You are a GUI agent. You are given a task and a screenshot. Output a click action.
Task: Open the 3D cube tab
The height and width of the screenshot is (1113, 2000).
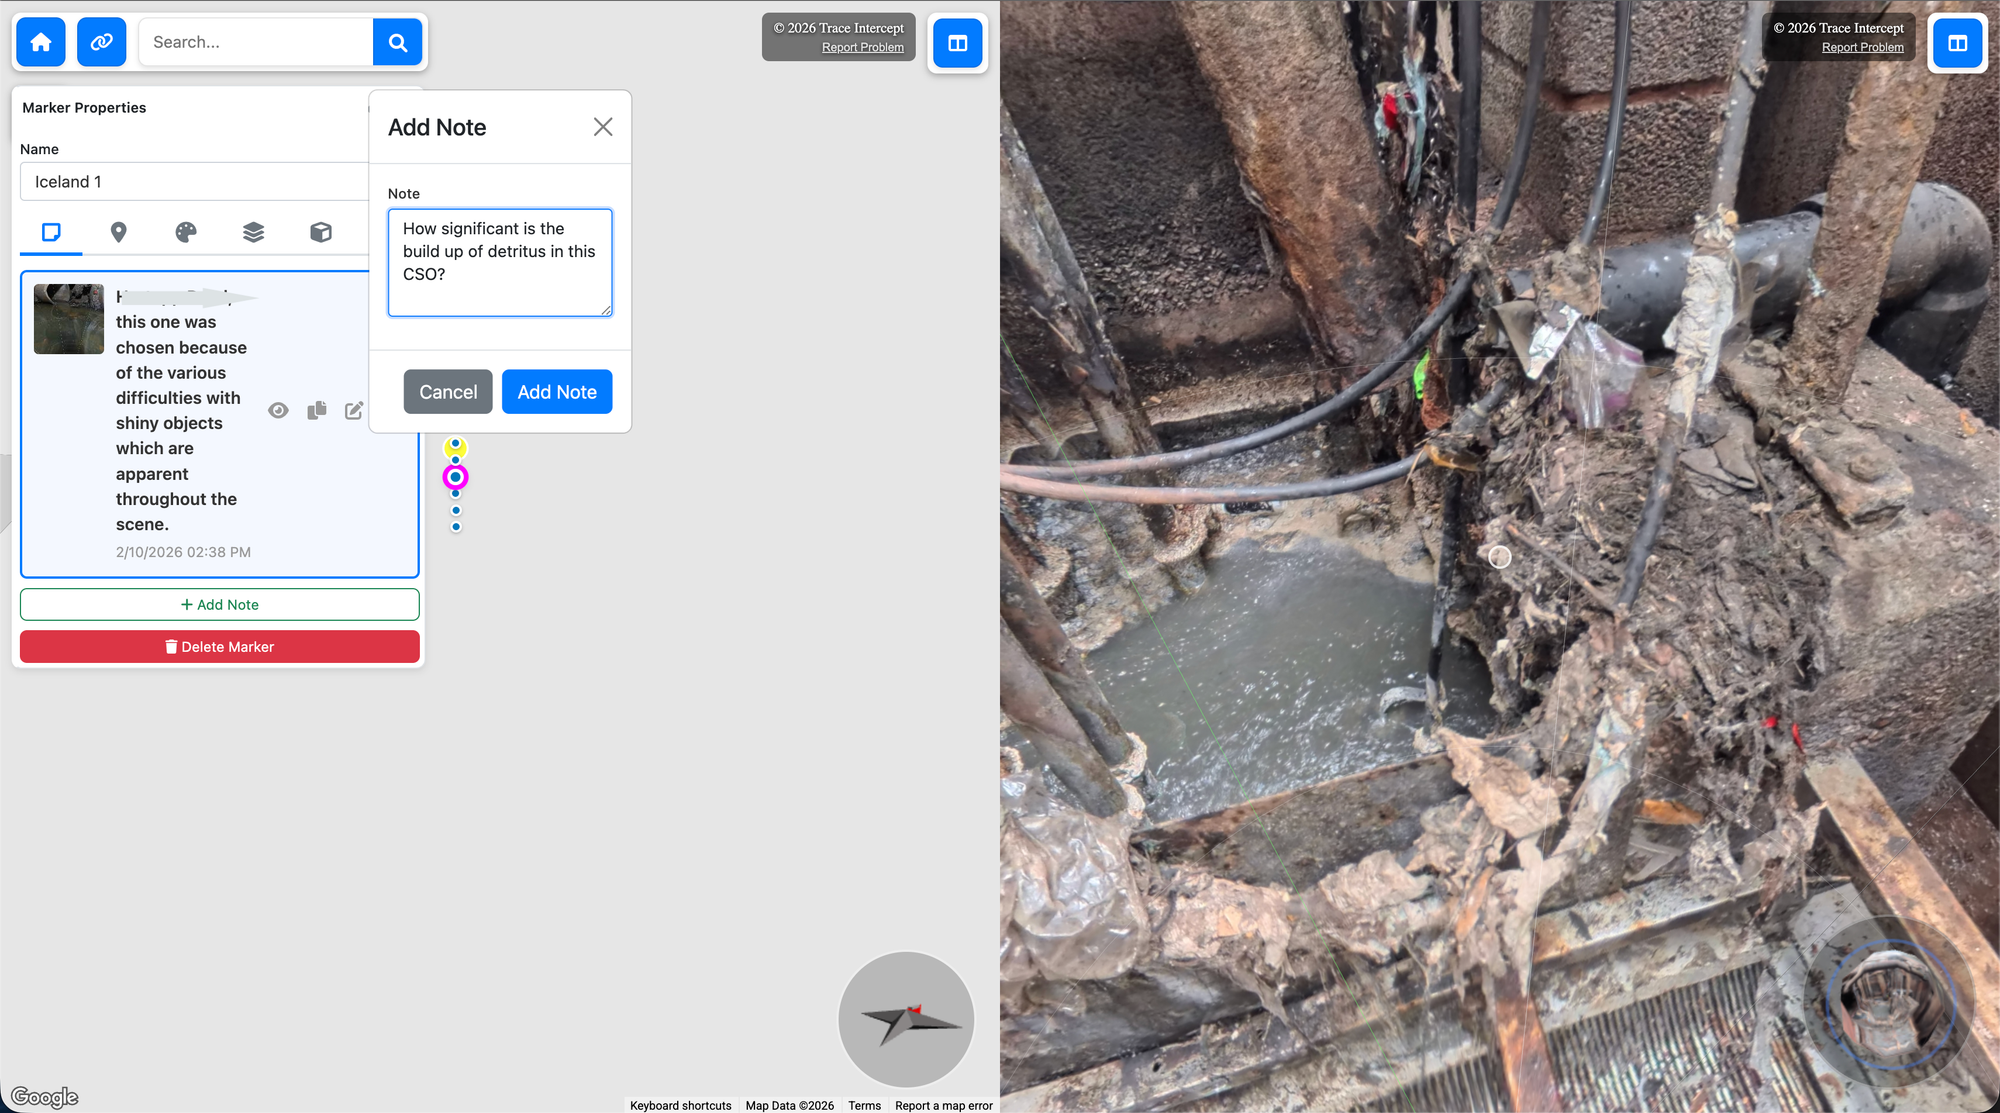point(321,232)
